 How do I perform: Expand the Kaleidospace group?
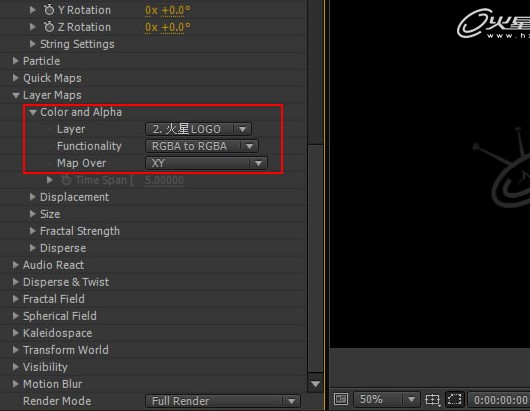(16, 333)
